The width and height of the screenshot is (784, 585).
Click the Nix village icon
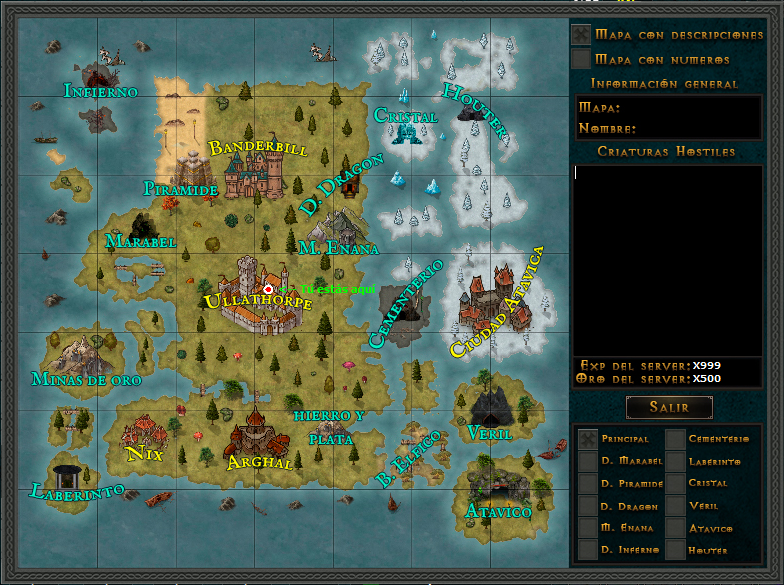click(x=142, y=434)
